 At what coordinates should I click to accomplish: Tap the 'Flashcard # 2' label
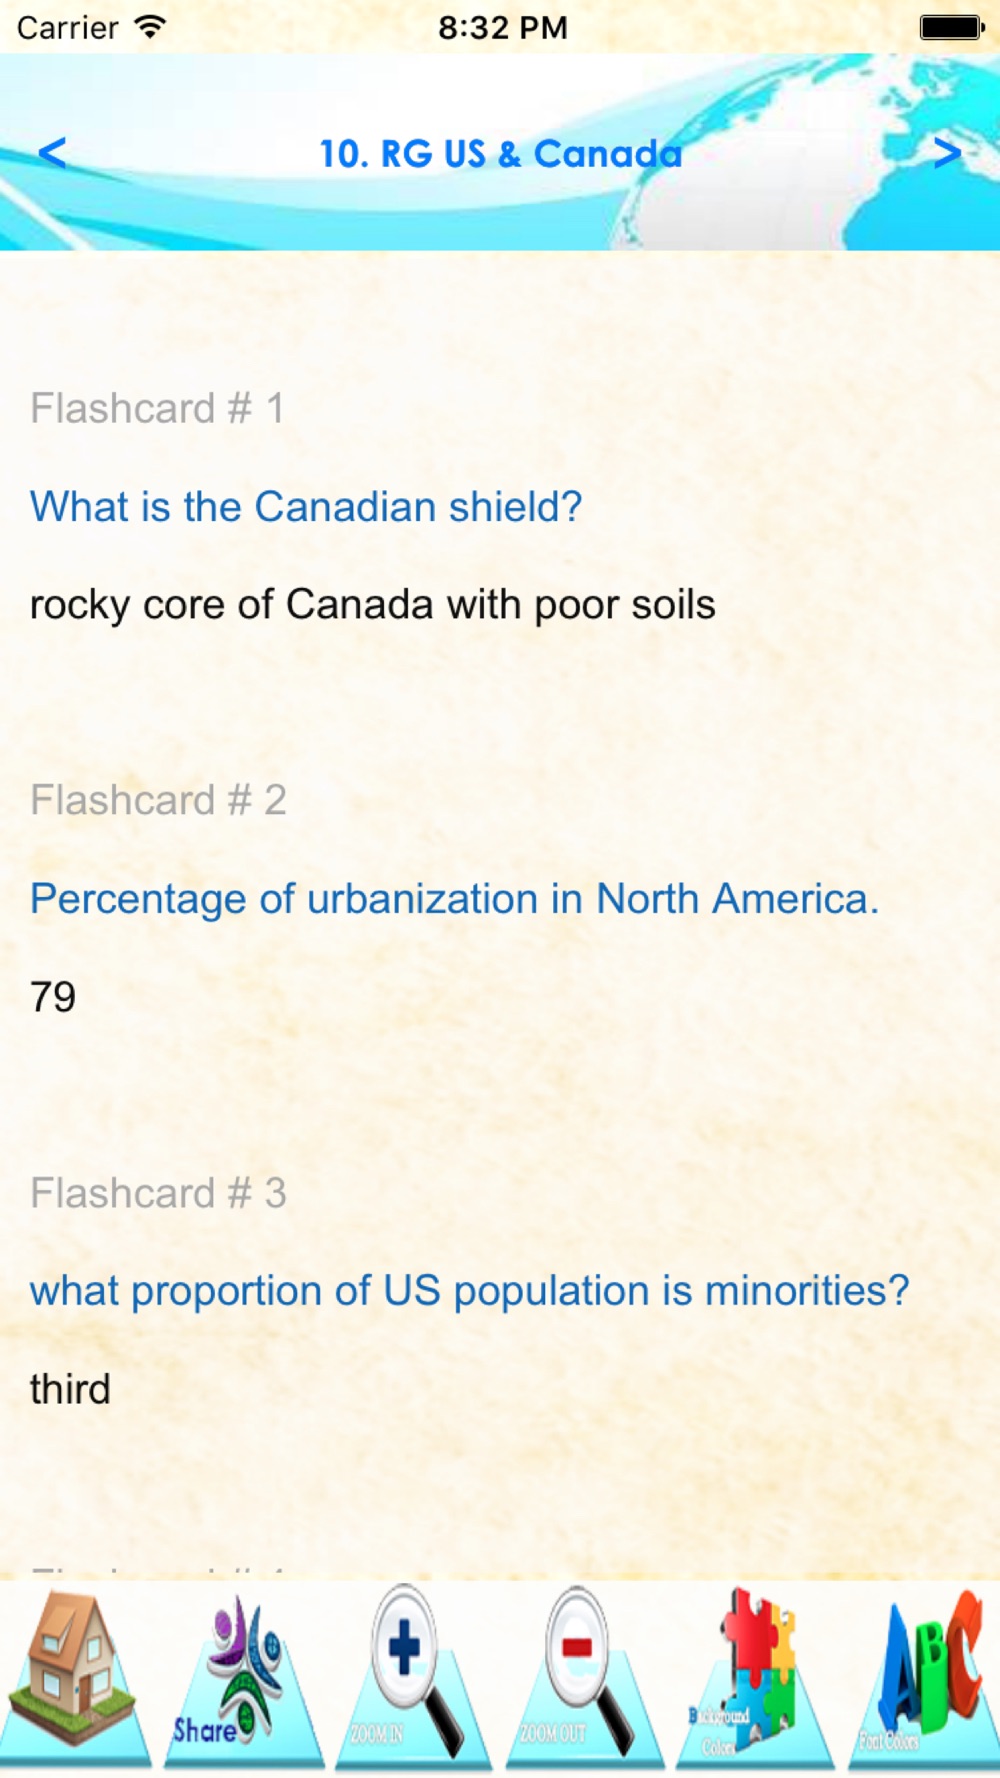click(x=158, y=800)
